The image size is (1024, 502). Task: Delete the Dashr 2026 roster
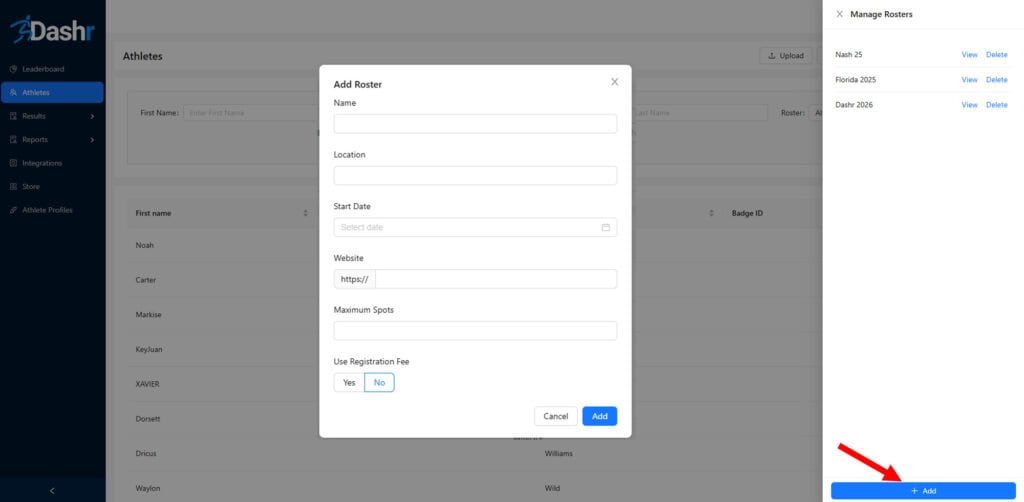[997, 105]
